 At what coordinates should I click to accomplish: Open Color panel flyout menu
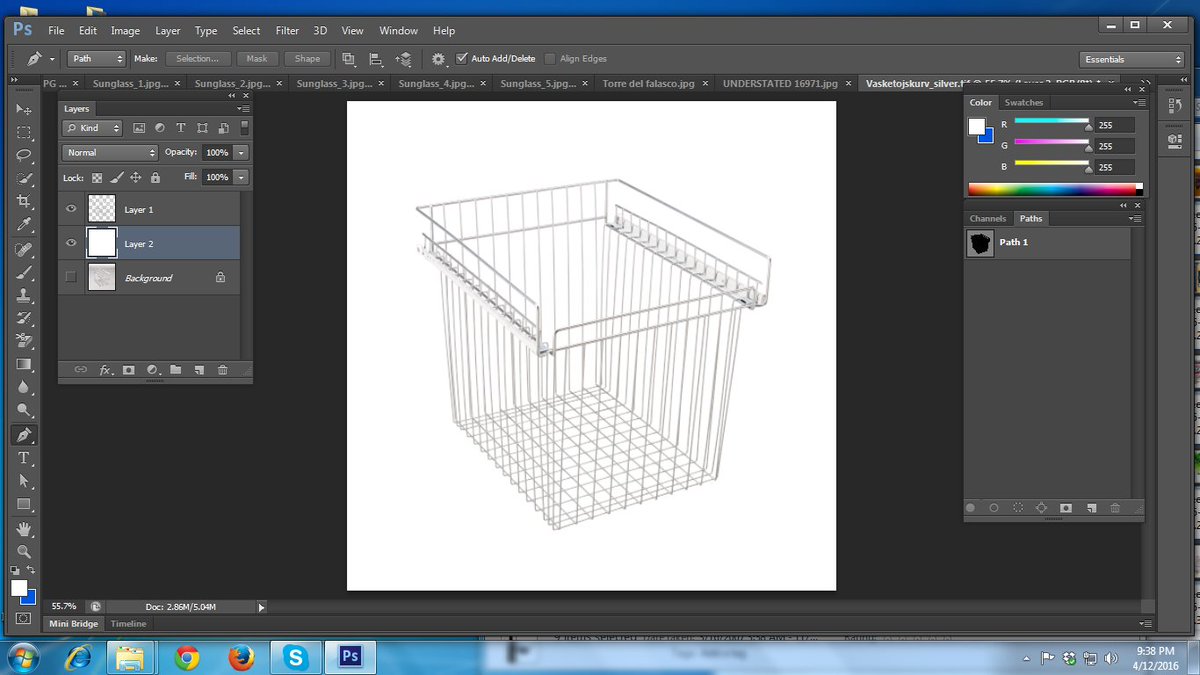pyautogui.click(x=1139, y=102)
